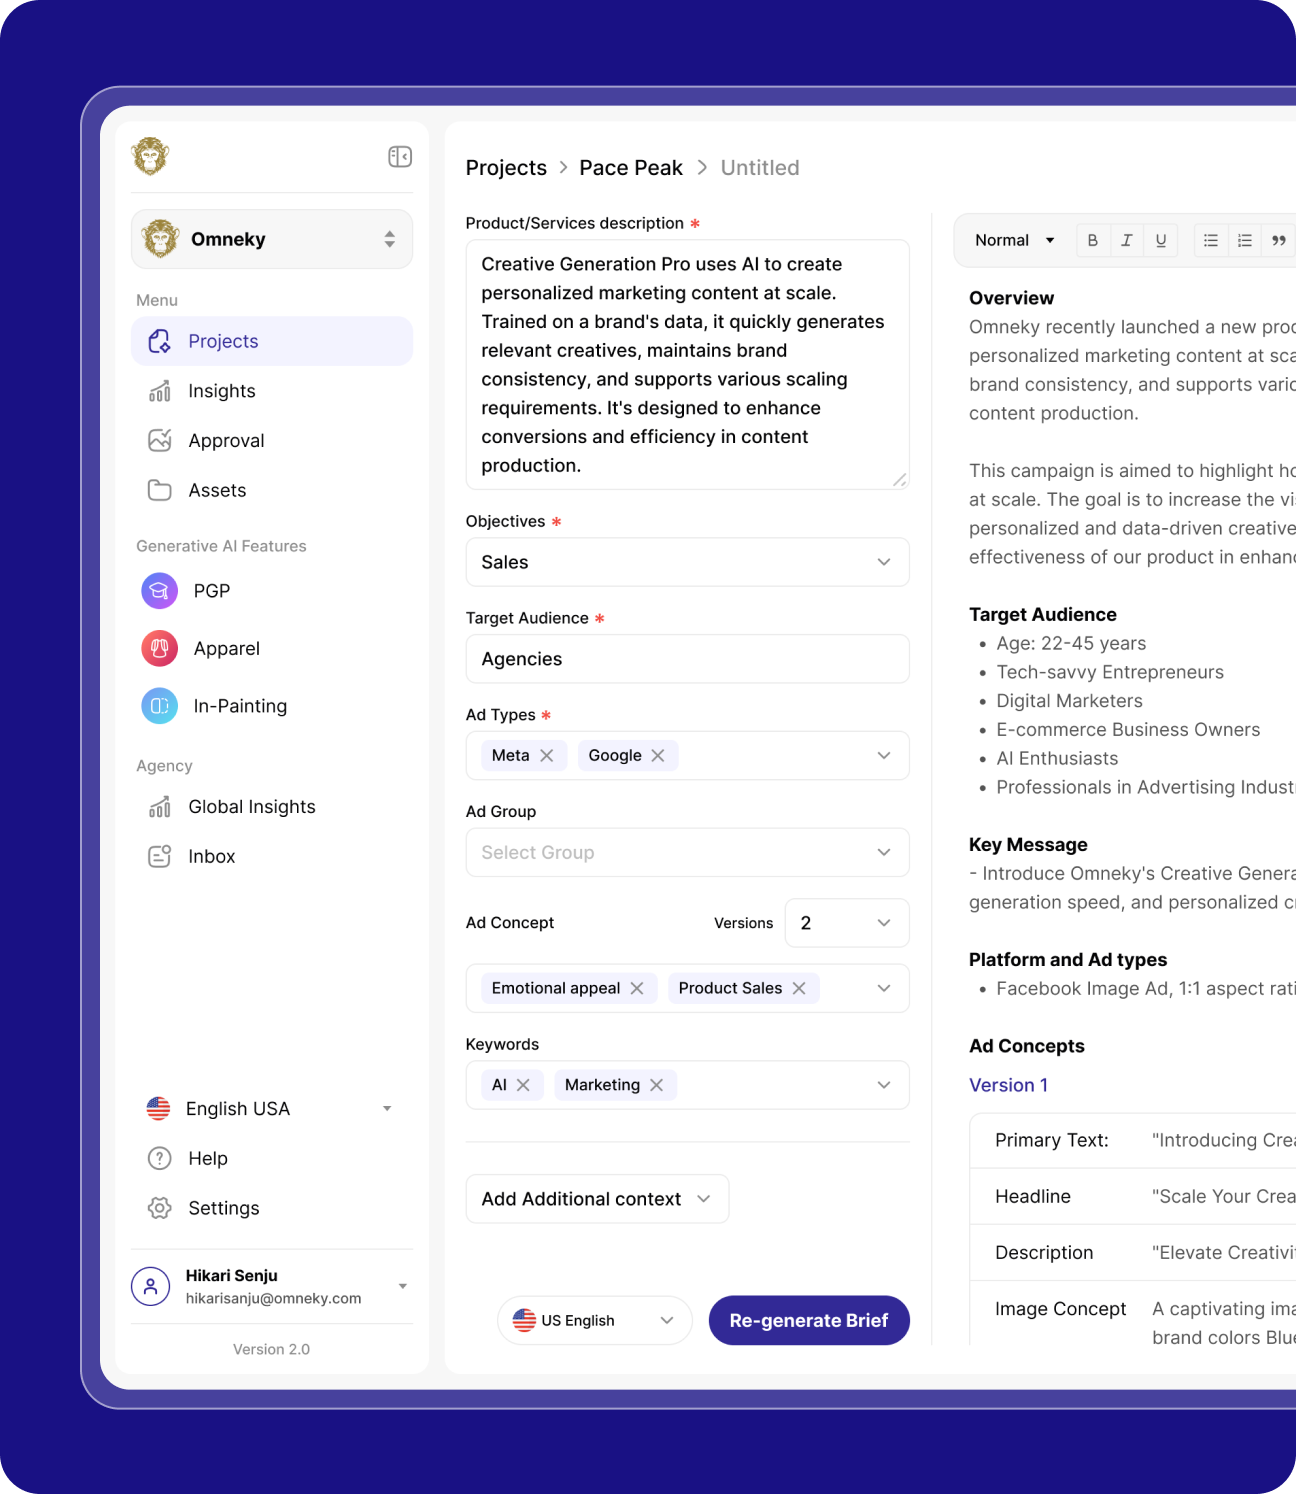
Task: Toggle bold formatting
Action: point(1093,240)
